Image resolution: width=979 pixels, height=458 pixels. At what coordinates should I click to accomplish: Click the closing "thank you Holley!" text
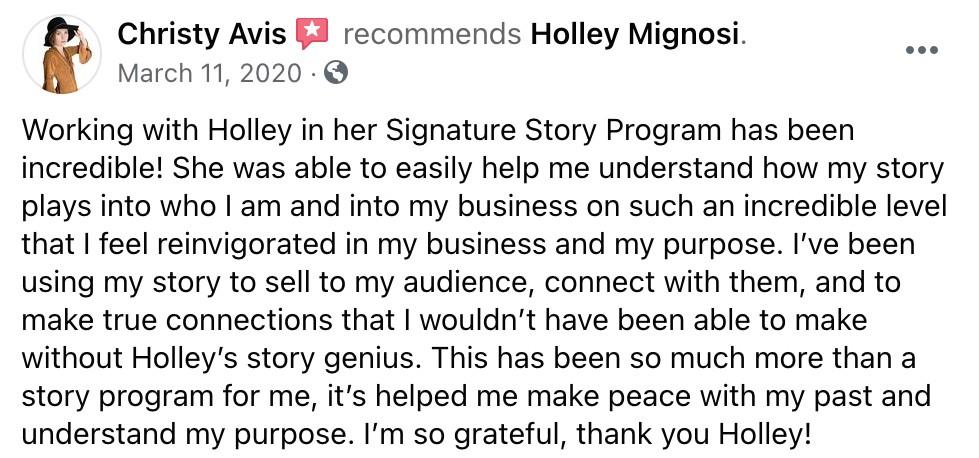point(694,434)
